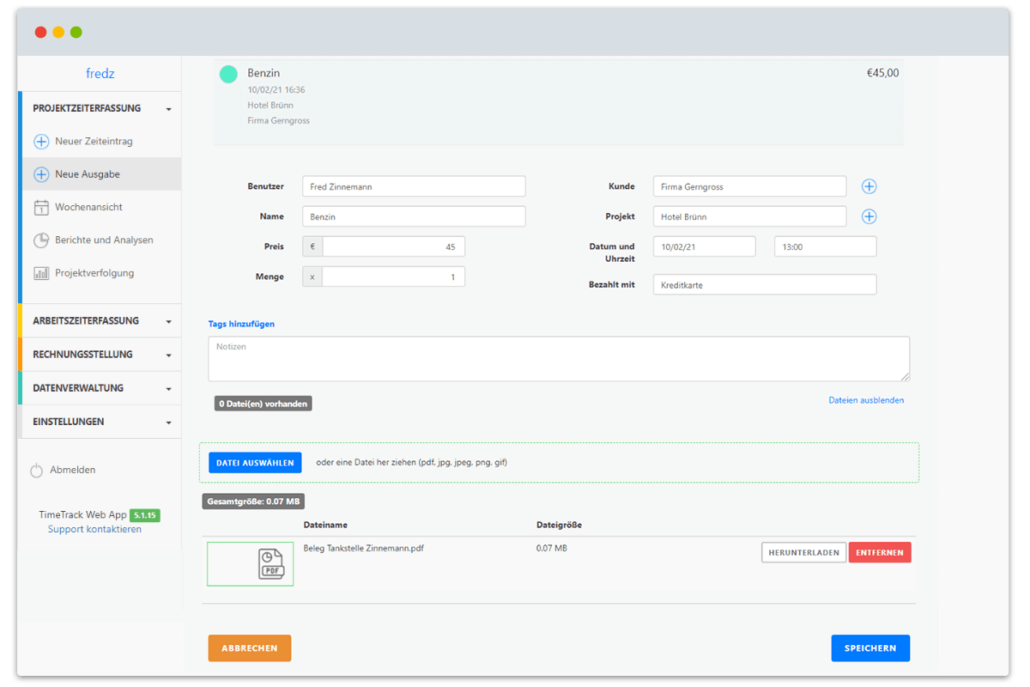1030x687 pixels.
Task: Click the plus icon beside Neuer Zeiteintrag
Action: pyautogui.click(x=41, y=142)
